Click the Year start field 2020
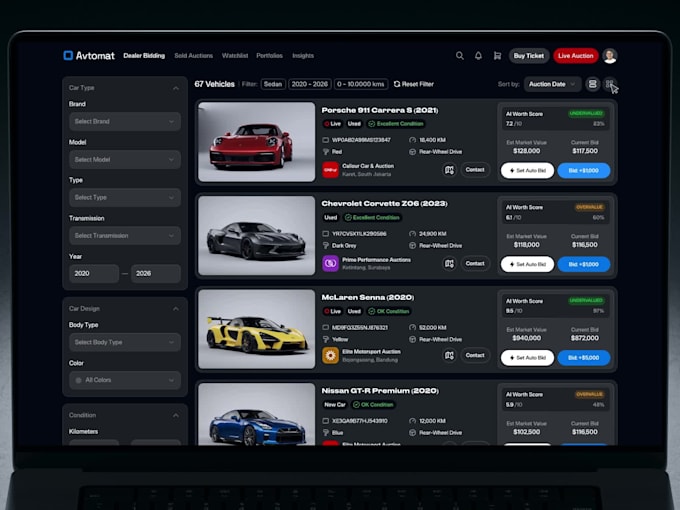The image size is (680, 510). 94,274
